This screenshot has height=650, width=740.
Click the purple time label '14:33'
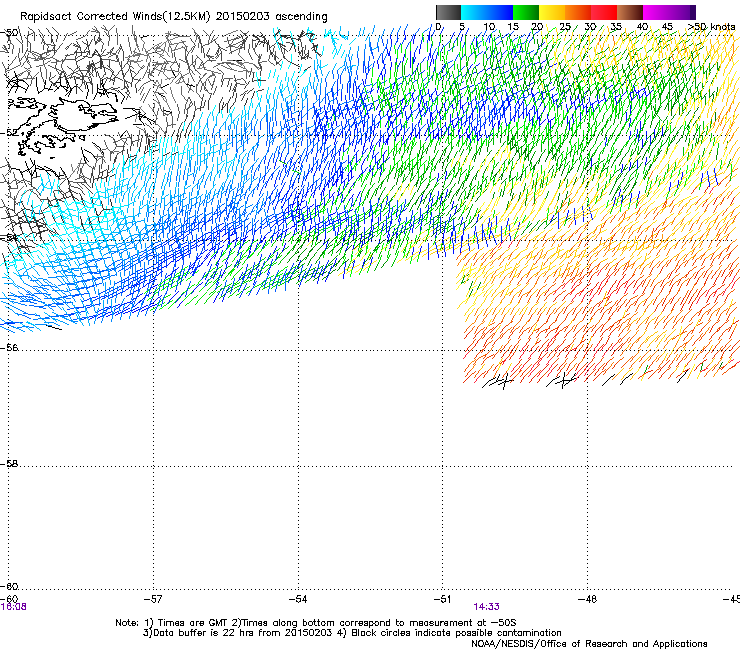[487, 607]
